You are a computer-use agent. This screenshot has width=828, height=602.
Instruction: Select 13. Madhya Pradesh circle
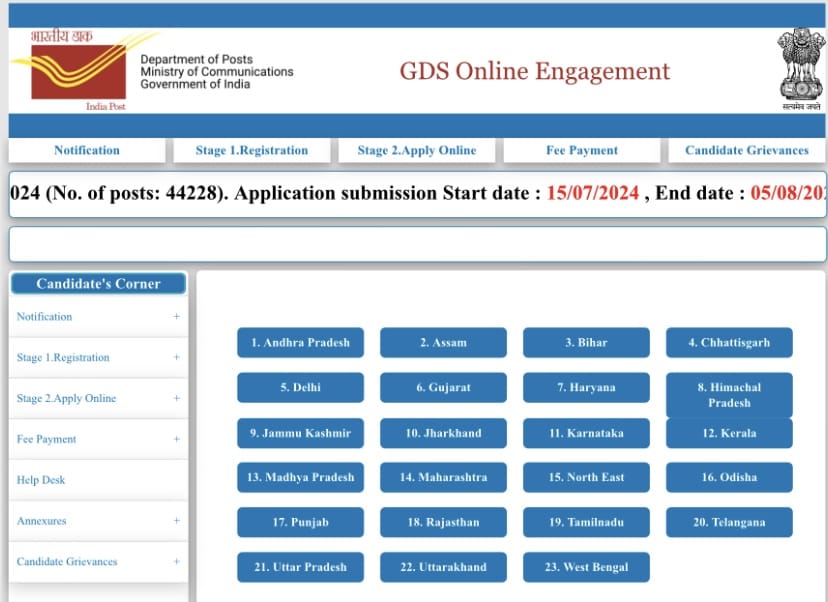click(300, 477)
